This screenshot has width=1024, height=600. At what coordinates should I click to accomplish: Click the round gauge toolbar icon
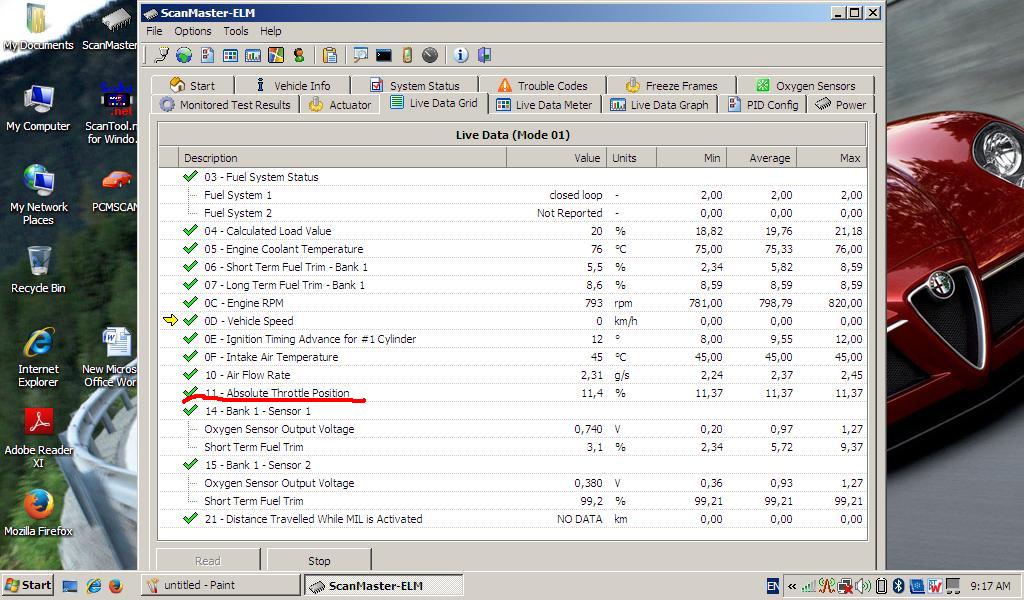(430, 55)
